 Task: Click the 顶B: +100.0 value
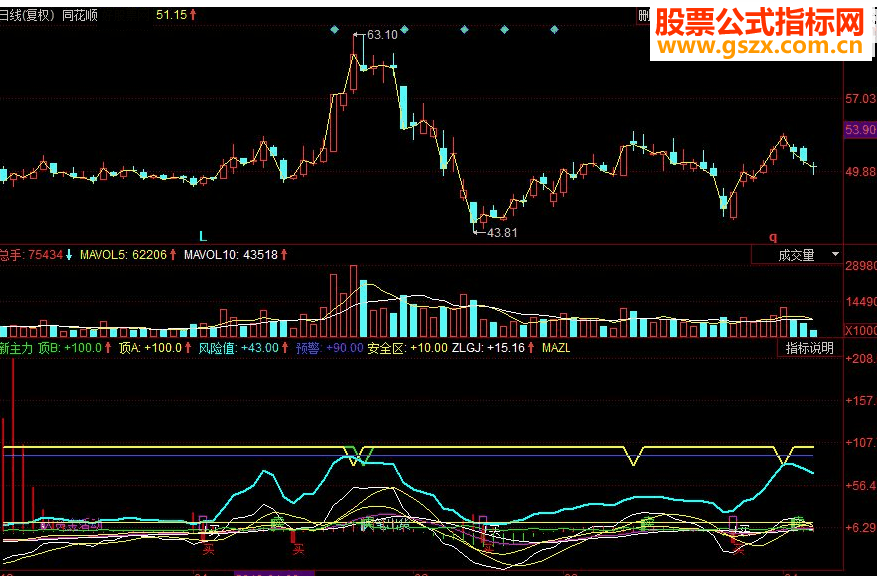point(70,348)
